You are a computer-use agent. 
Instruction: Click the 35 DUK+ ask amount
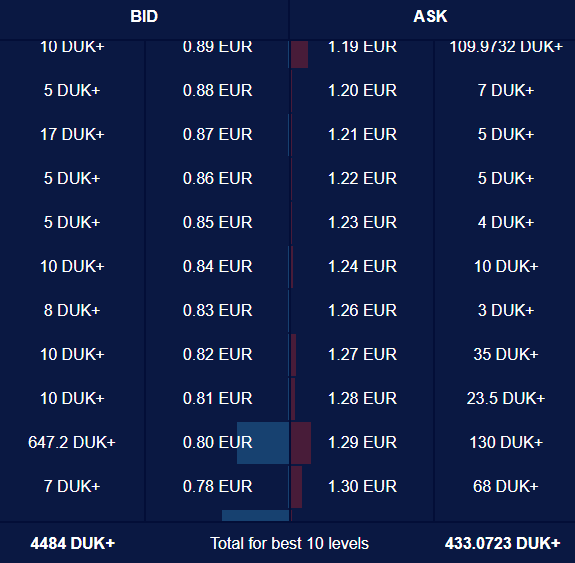click(x=506, y=354)
